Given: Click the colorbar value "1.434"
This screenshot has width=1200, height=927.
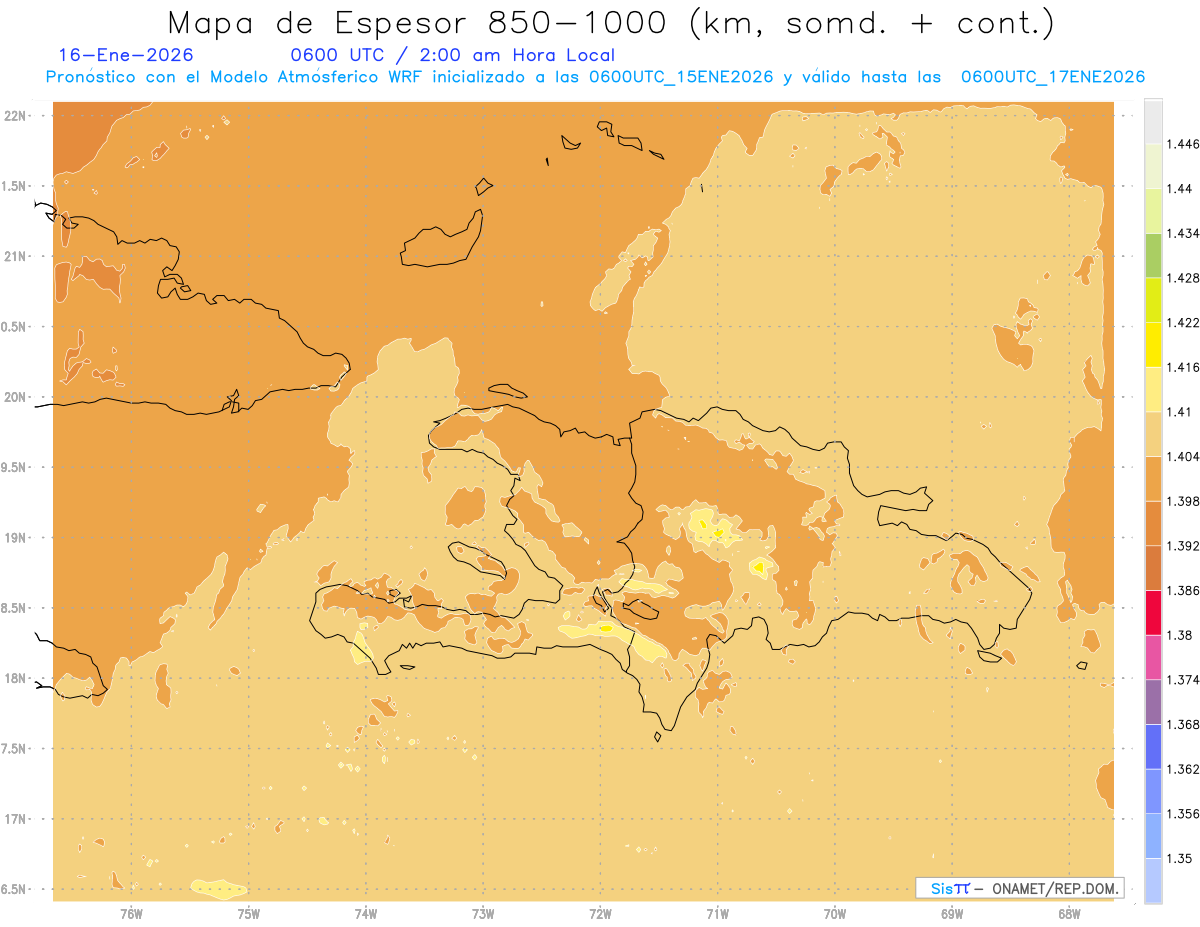Looking at the screenshot, I should coord(1184,233).
